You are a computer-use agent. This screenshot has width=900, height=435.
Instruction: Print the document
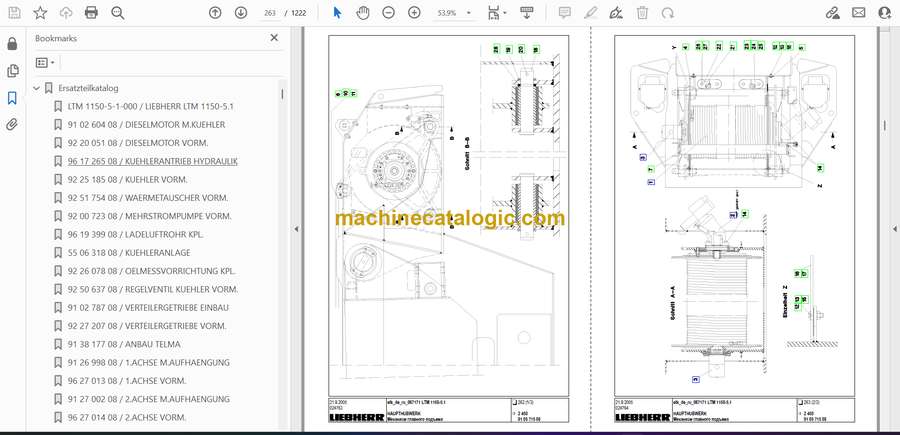[91, 13]
